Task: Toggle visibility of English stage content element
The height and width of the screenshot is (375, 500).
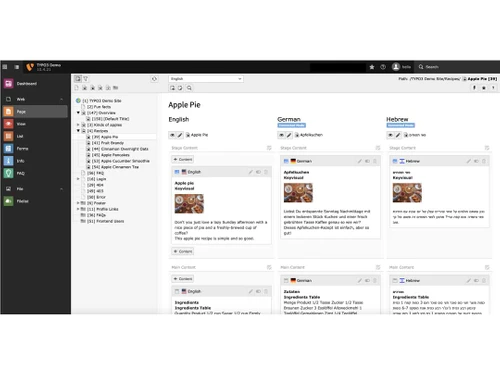Action: click(x=258, y=172)
